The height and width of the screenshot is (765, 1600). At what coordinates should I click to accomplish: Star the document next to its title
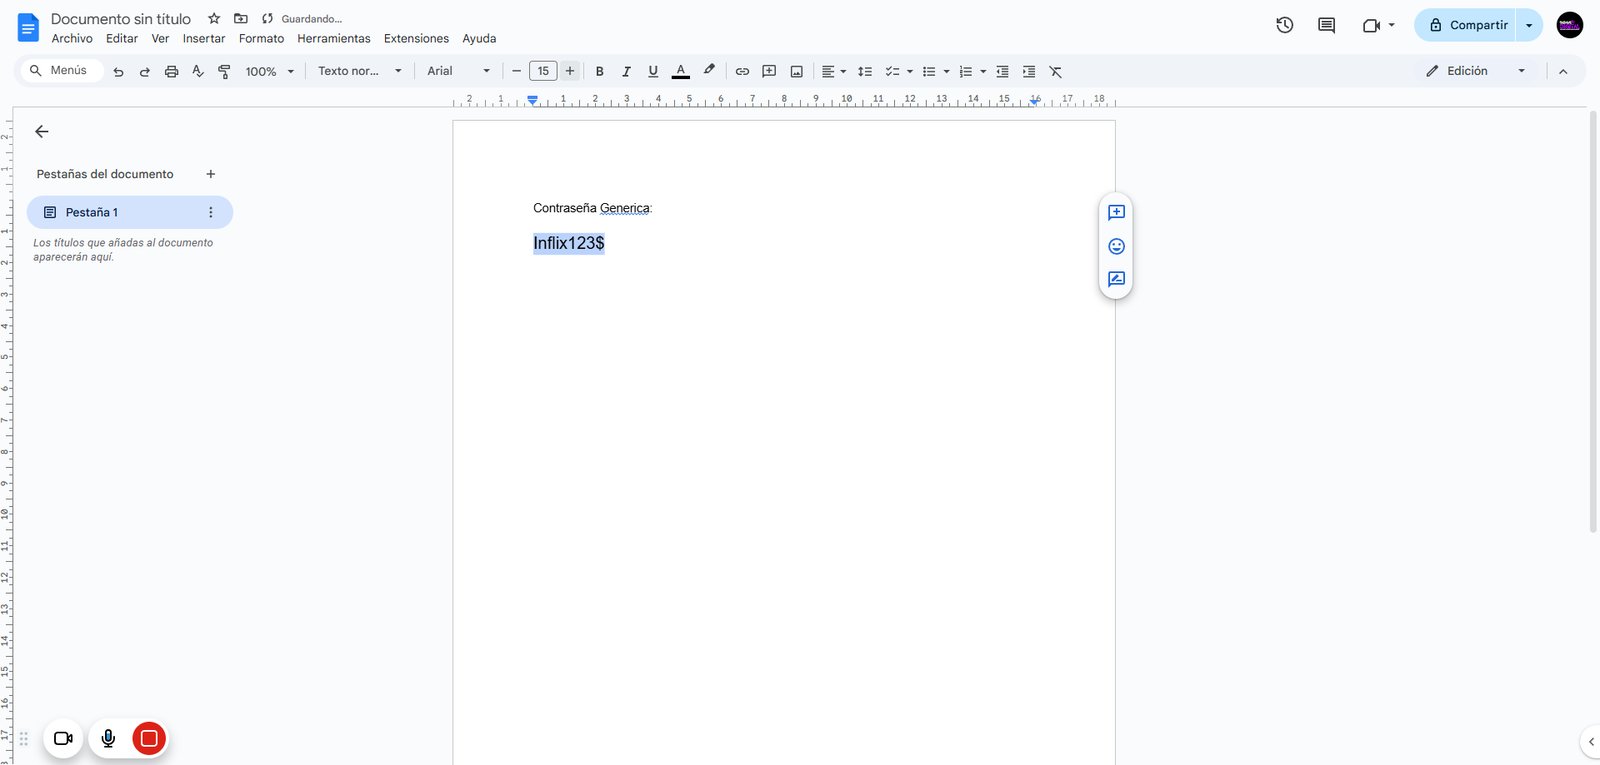click(214, 18)
